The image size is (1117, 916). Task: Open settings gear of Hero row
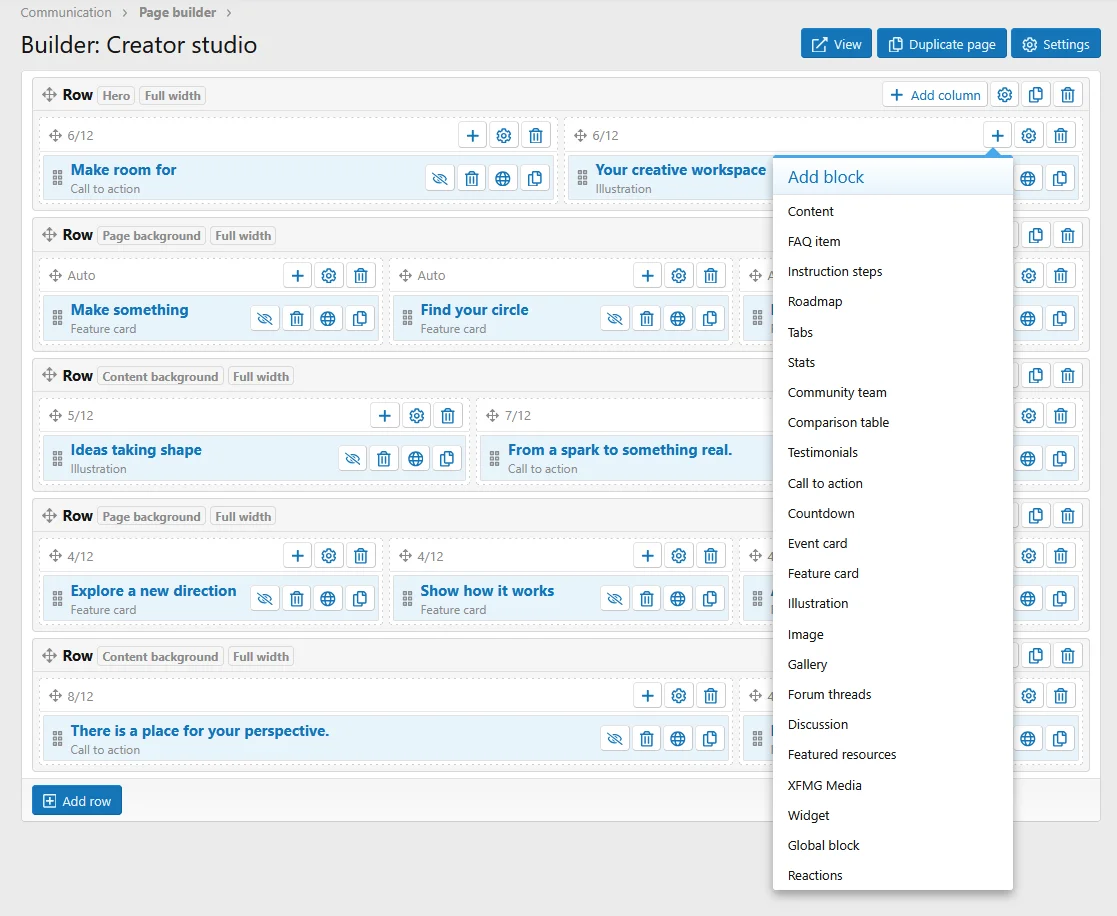point(1004,95)
